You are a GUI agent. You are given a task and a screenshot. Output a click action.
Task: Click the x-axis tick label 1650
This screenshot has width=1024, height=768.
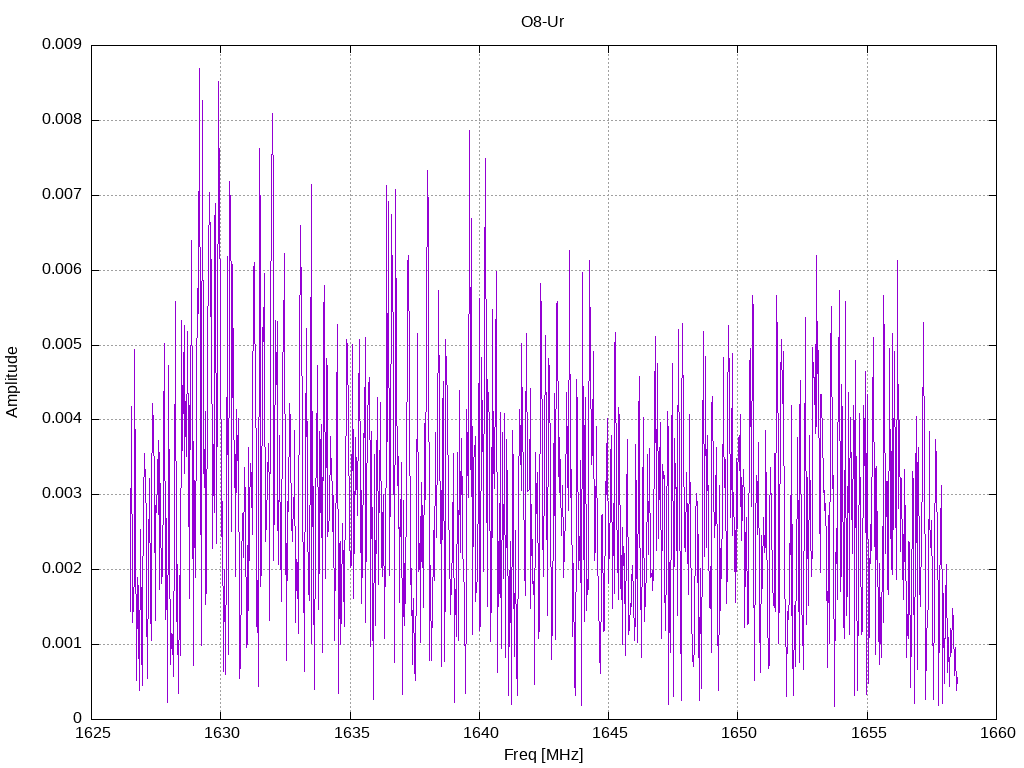pos(739,733)
